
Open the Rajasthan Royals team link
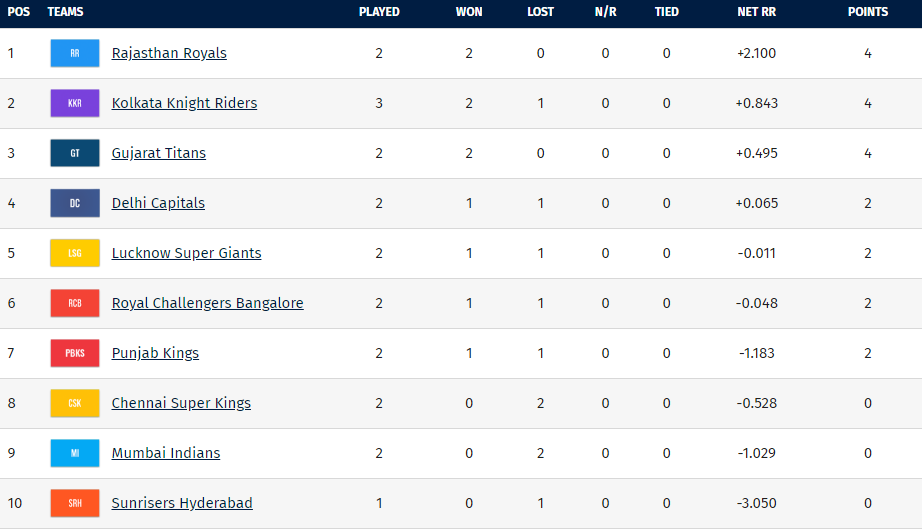pyautogui.click(x=169, y=53)
